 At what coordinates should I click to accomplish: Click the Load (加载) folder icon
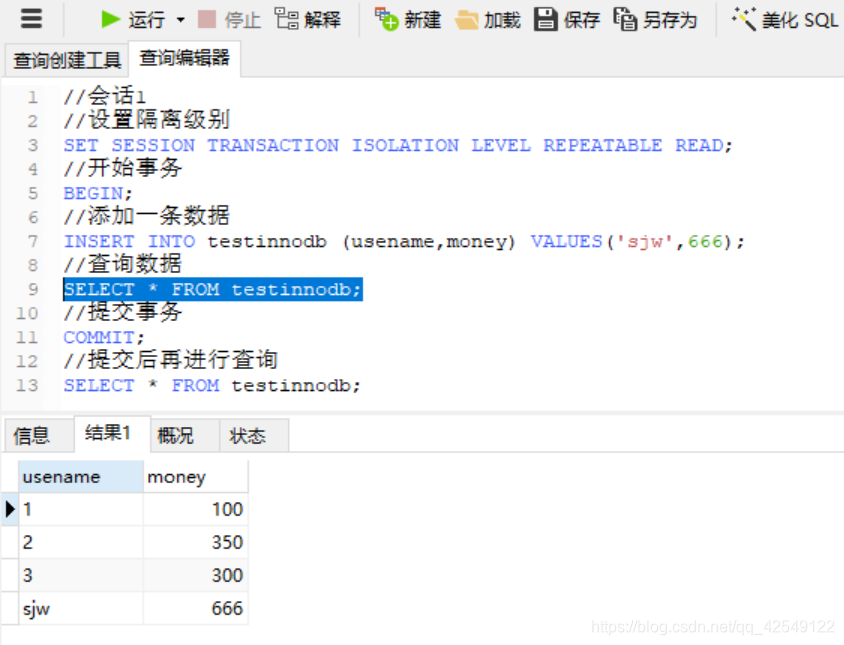466,20
